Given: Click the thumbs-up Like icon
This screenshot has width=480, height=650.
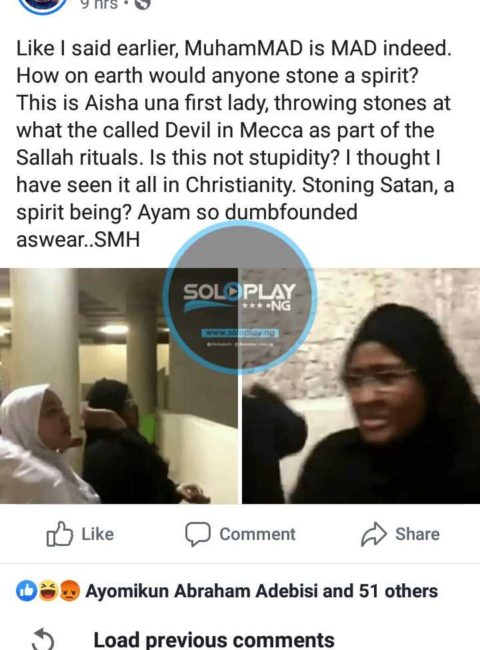Looking at the screenshot, I should (60, 534).
